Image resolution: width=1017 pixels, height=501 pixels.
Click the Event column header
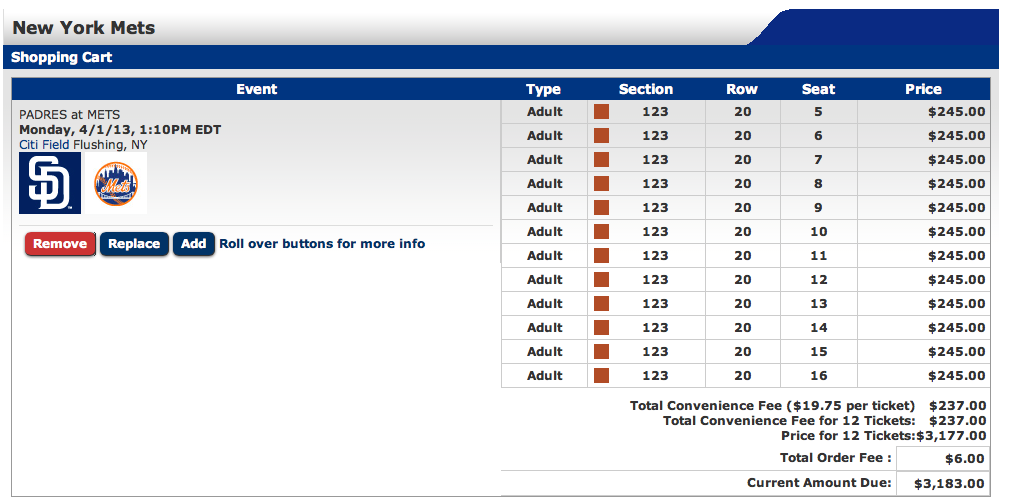256,89
